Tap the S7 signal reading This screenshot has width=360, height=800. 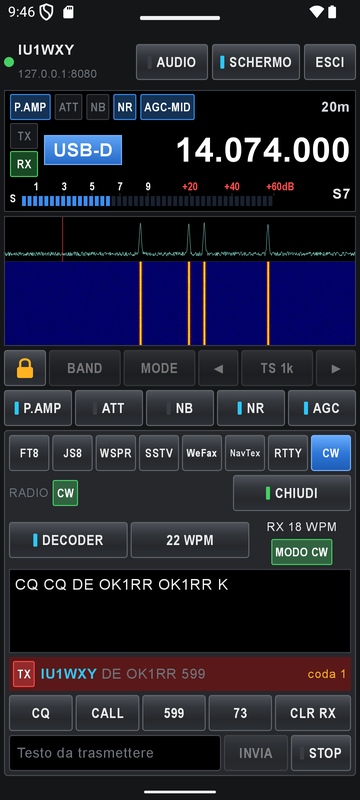(341, 194)
